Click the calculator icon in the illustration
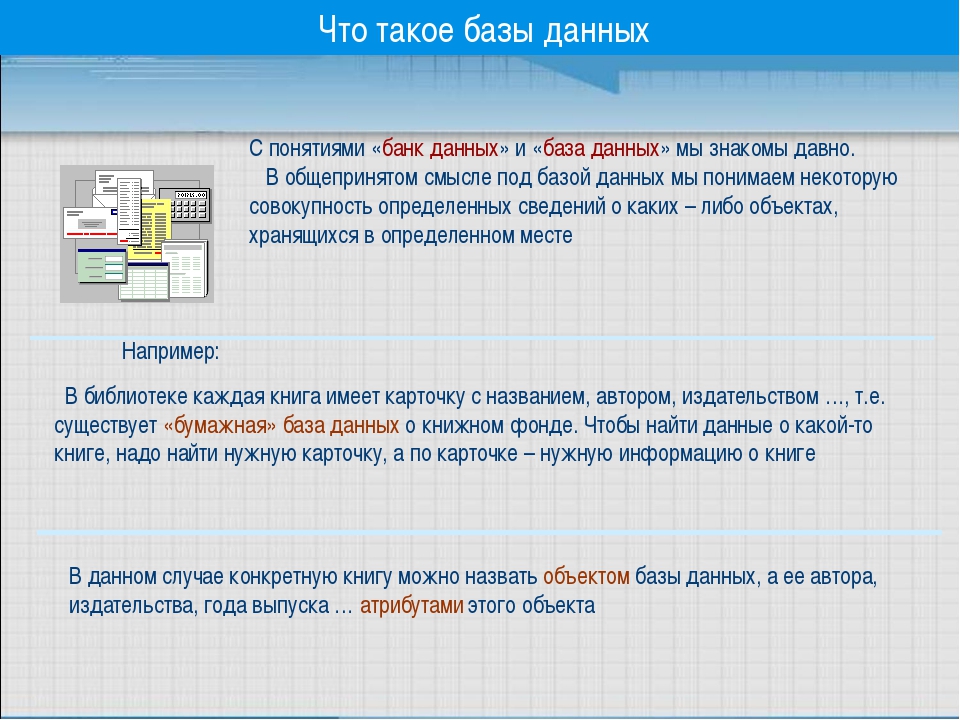 coord(188,207)
